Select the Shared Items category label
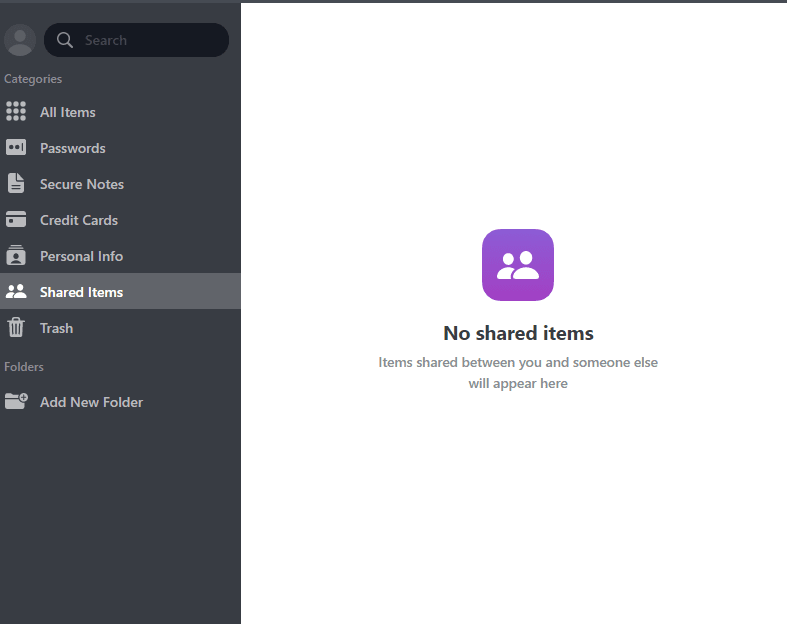787x624 pixels. pyautogui.click(x=81, y=292)
